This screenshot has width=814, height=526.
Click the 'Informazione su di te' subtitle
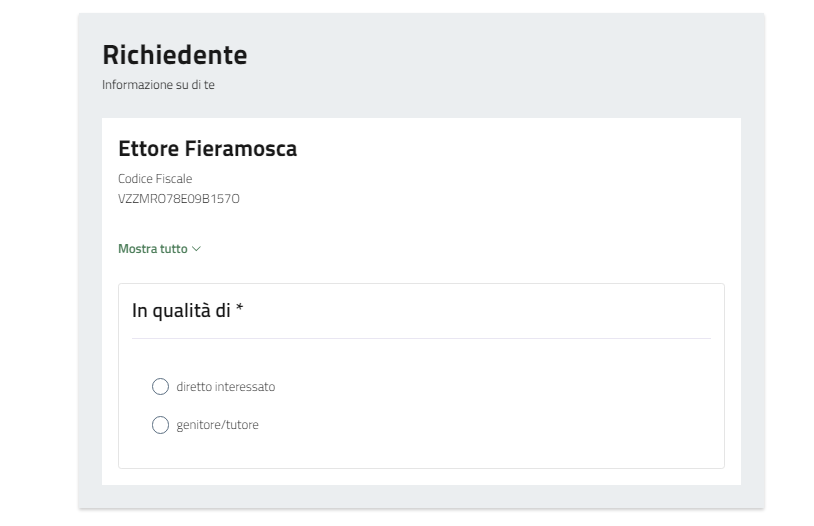point(158,85)
